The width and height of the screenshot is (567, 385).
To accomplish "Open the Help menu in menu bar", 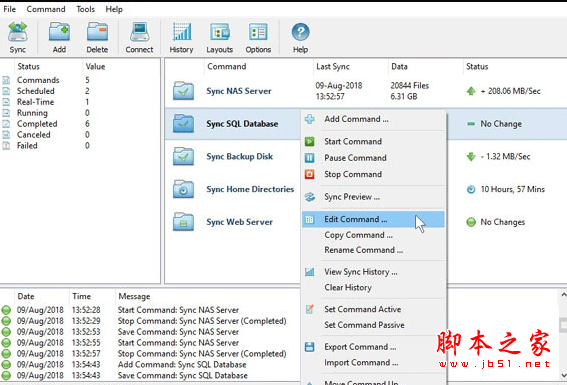I will click(114, 9).
